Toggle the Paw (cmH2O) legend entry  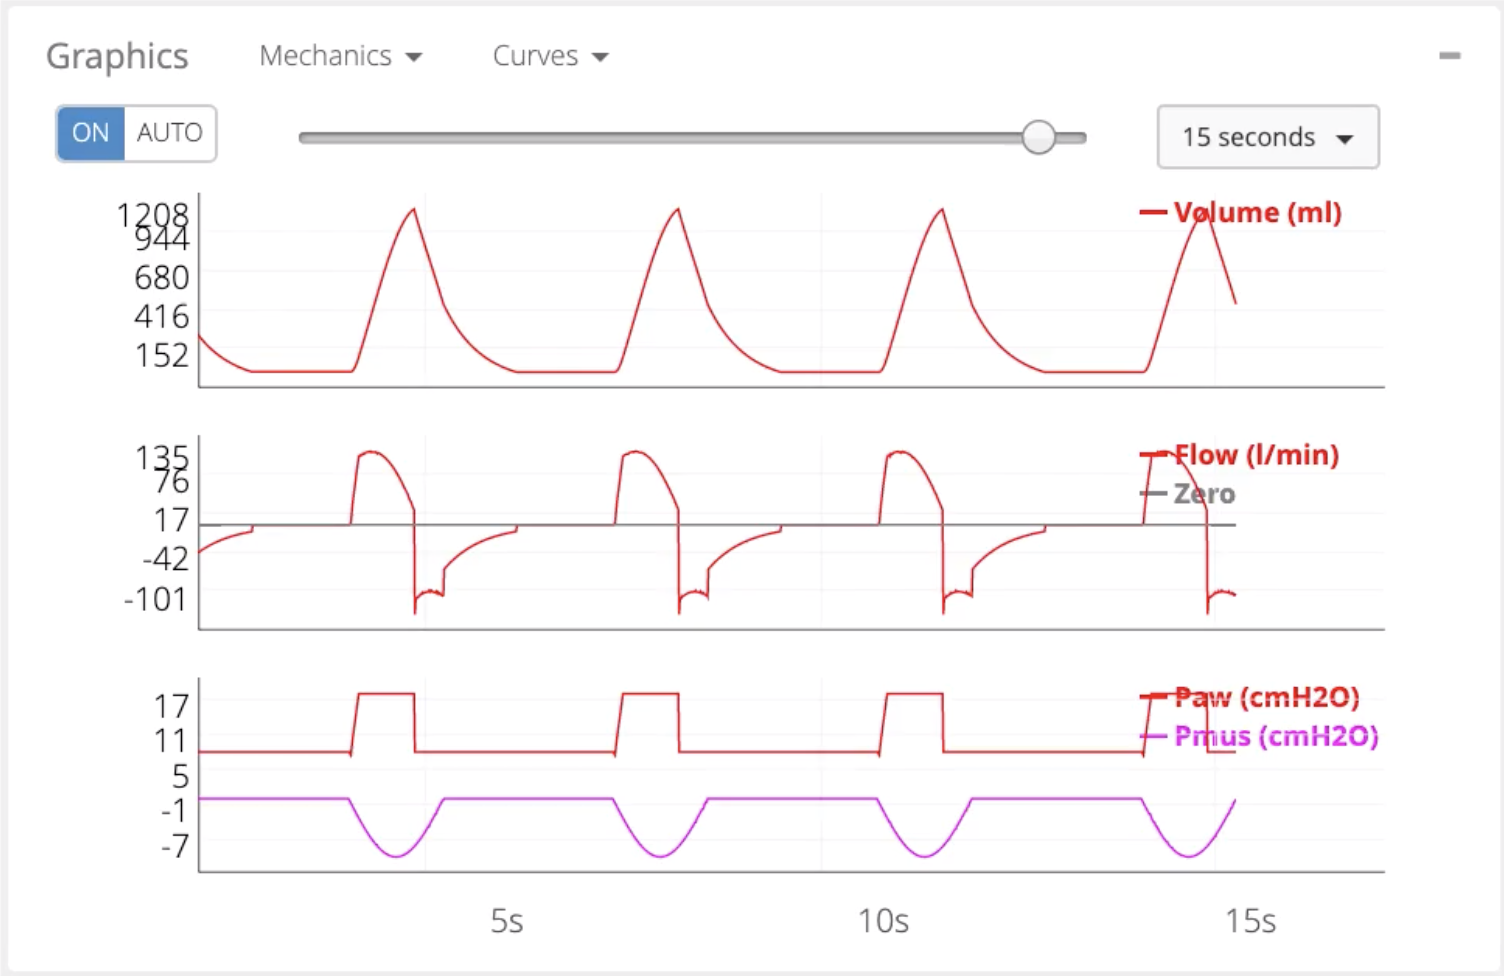click(x=1250, y=697)
